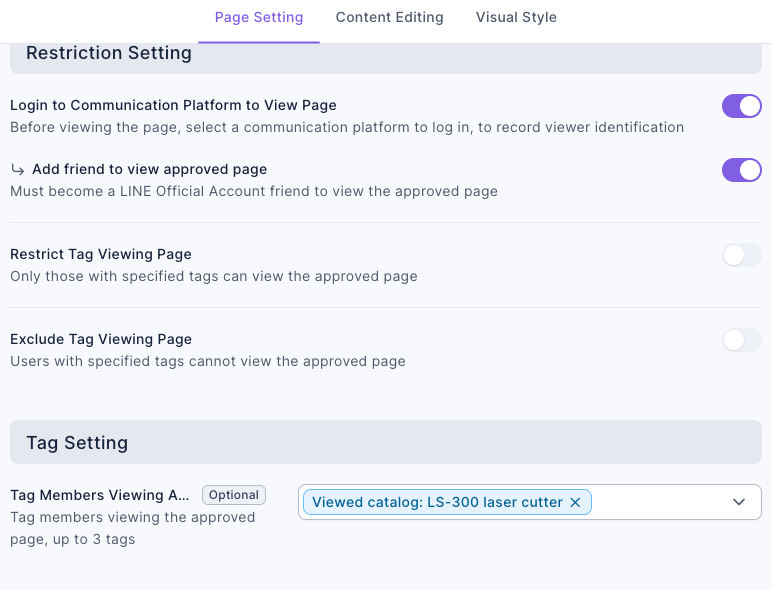Viewport: 772px width, 590px height.
Task: Open the Content Editing tab
Action: [389, 18]
